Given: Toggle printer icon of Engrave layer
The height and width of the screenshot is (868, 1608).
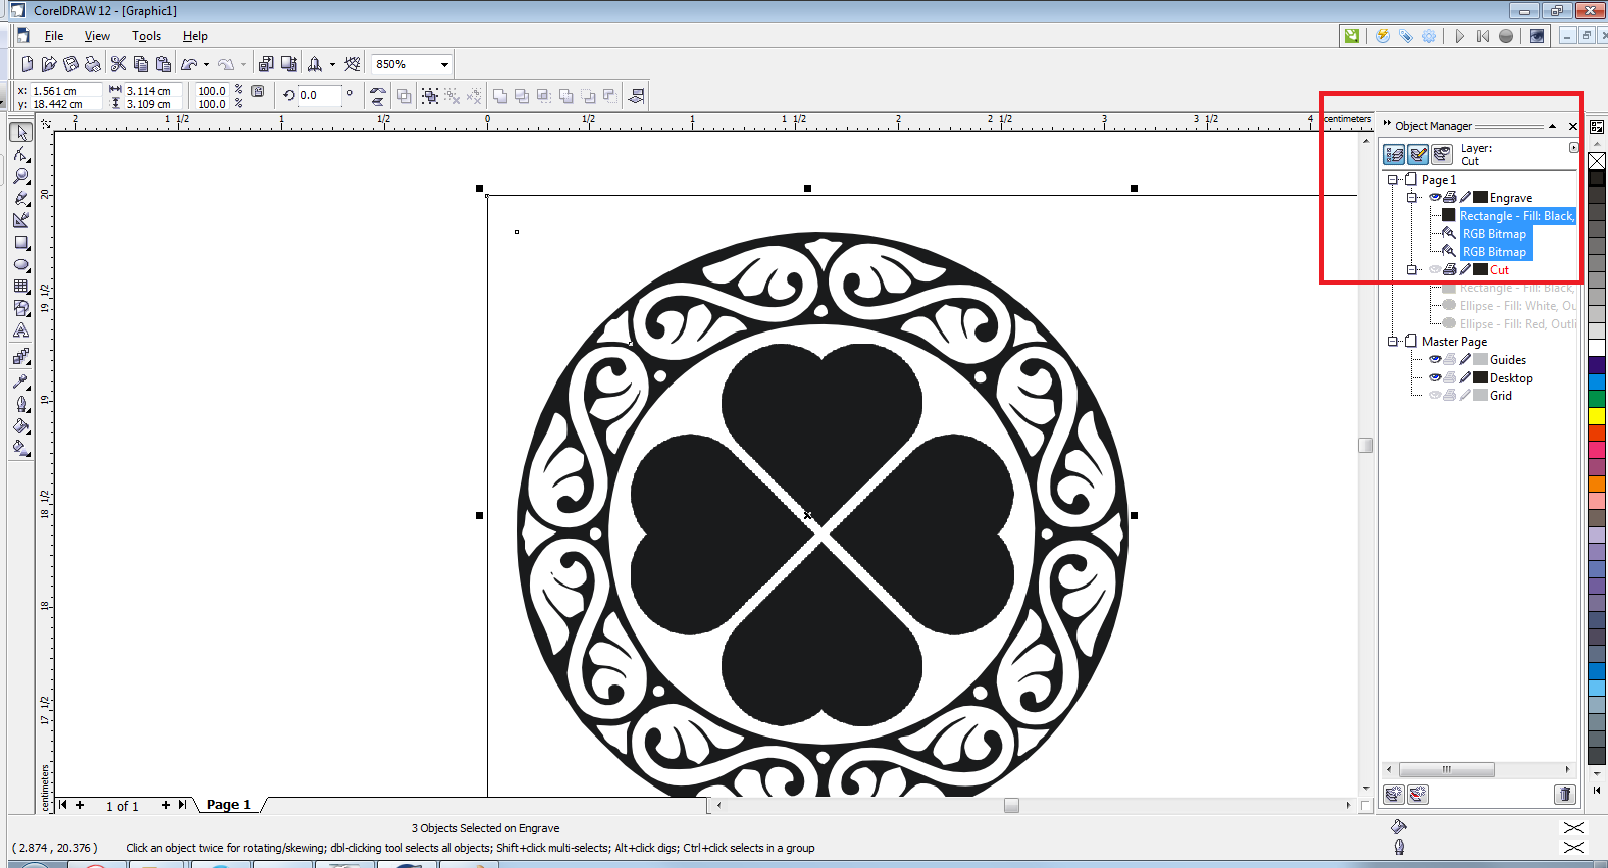Looking at the screenshot, I should [1450, 197].
